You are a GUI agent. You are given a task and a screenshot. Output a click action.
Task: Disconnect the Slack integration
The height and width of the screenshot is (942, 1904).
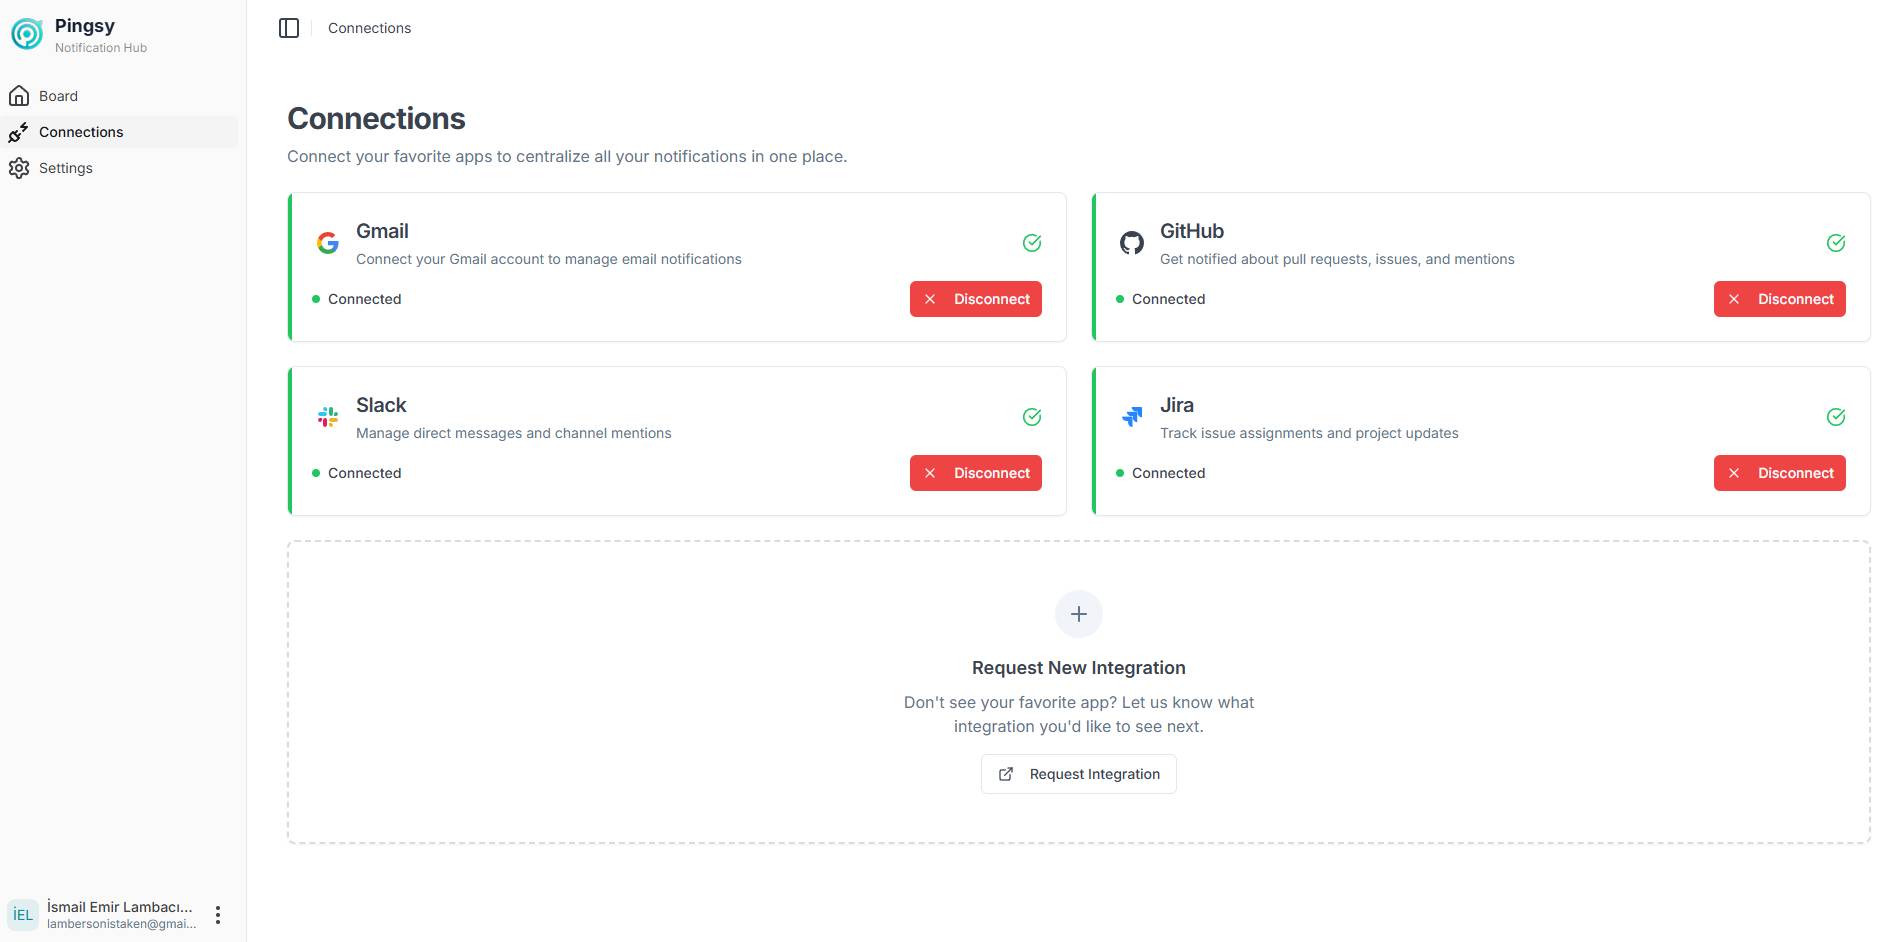tap(976, 473)
